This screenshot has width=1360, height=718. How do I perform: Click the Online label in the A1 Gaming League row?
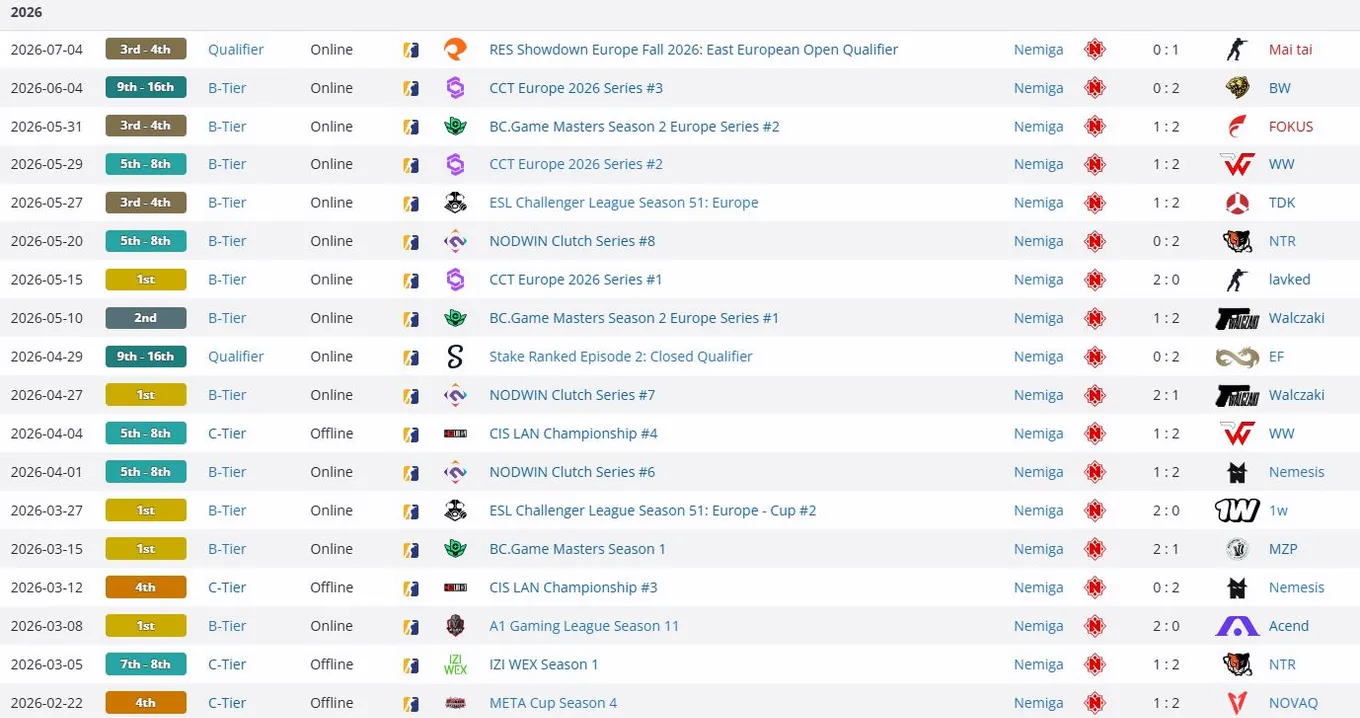pyautogui.click(x=332, y=626)
